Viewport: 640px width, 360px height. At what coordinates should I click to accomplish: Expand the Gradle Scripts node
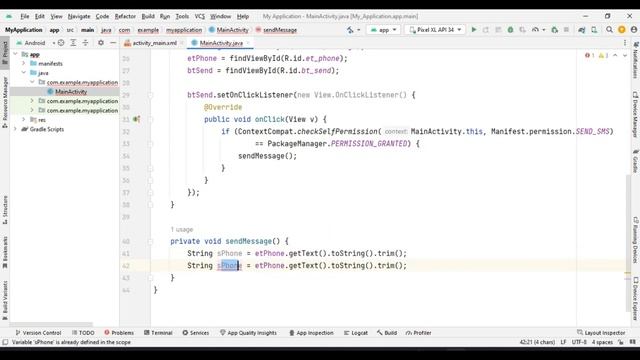click(x=16, y=129)
